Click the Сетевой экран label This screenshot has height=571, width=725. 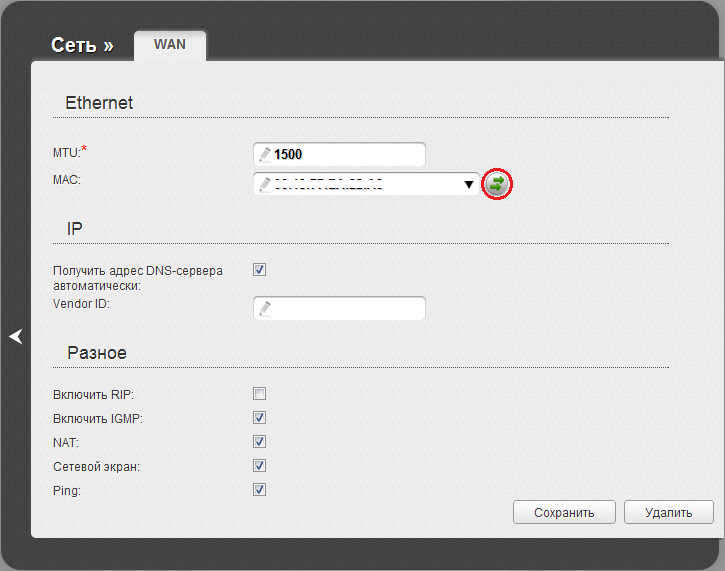click(x=96, y=467)
